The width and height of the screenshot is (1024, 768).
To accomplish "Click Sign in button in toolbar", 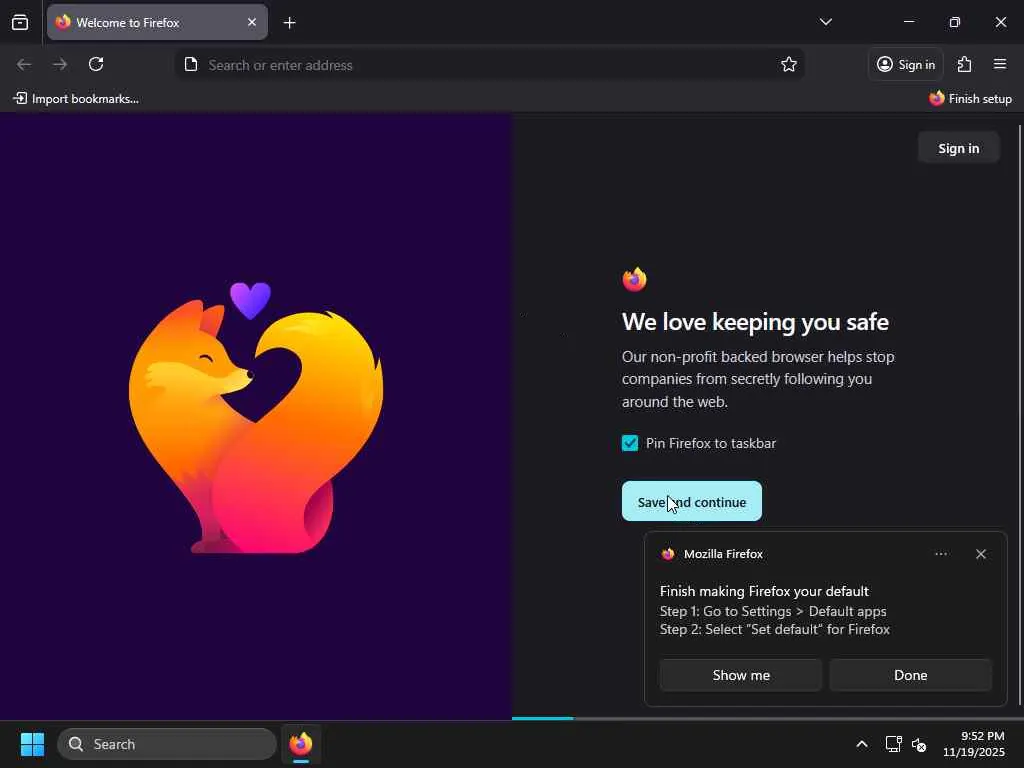I will click(905, 64).
